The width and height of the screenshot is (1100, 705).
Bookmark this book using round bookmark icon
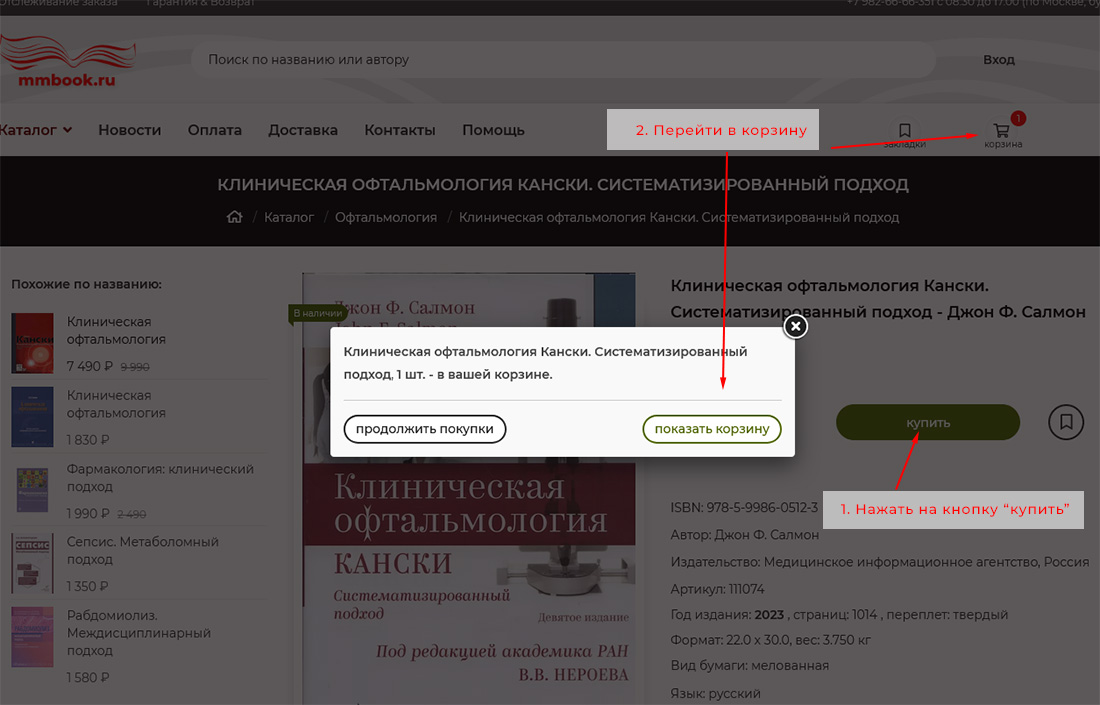(x=1066, y=422)
